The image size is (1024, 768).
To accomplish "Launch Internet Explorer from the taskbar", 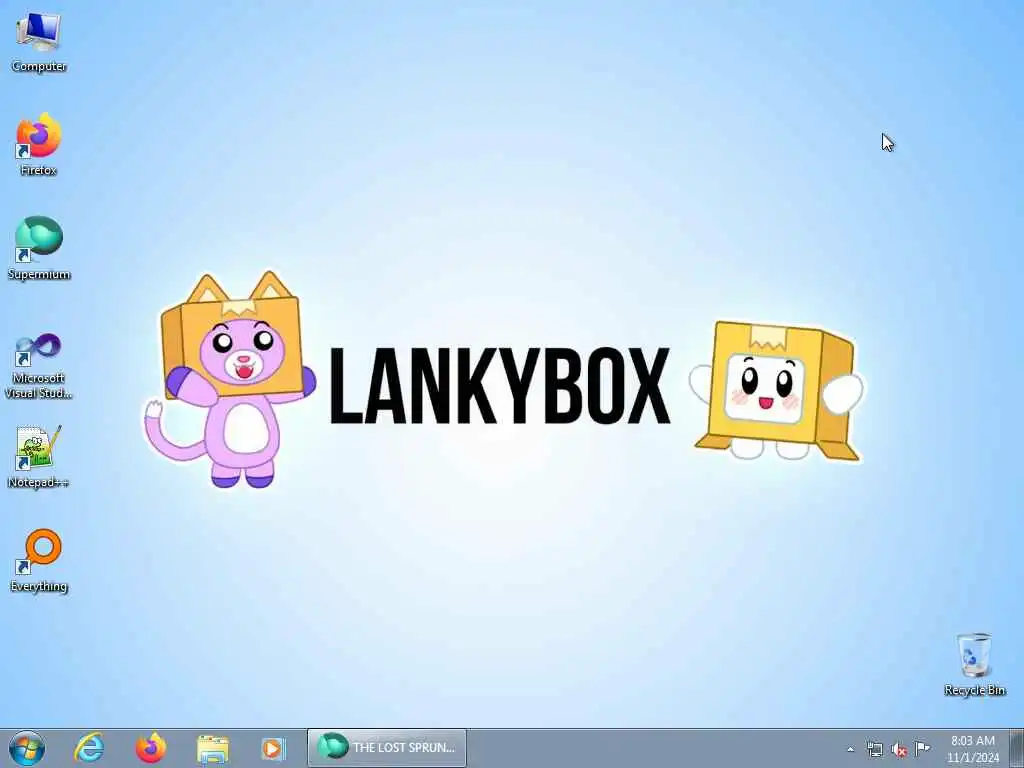I will click(x=89, y=748).
